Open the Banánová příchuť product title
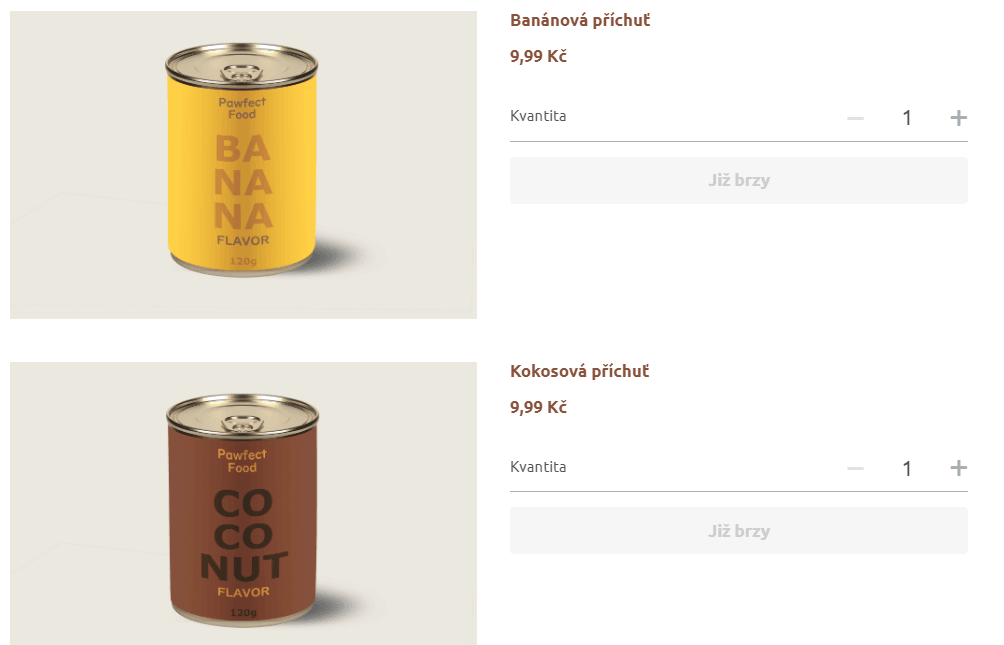Screen dimensions: 1004x645 point(580,20)
